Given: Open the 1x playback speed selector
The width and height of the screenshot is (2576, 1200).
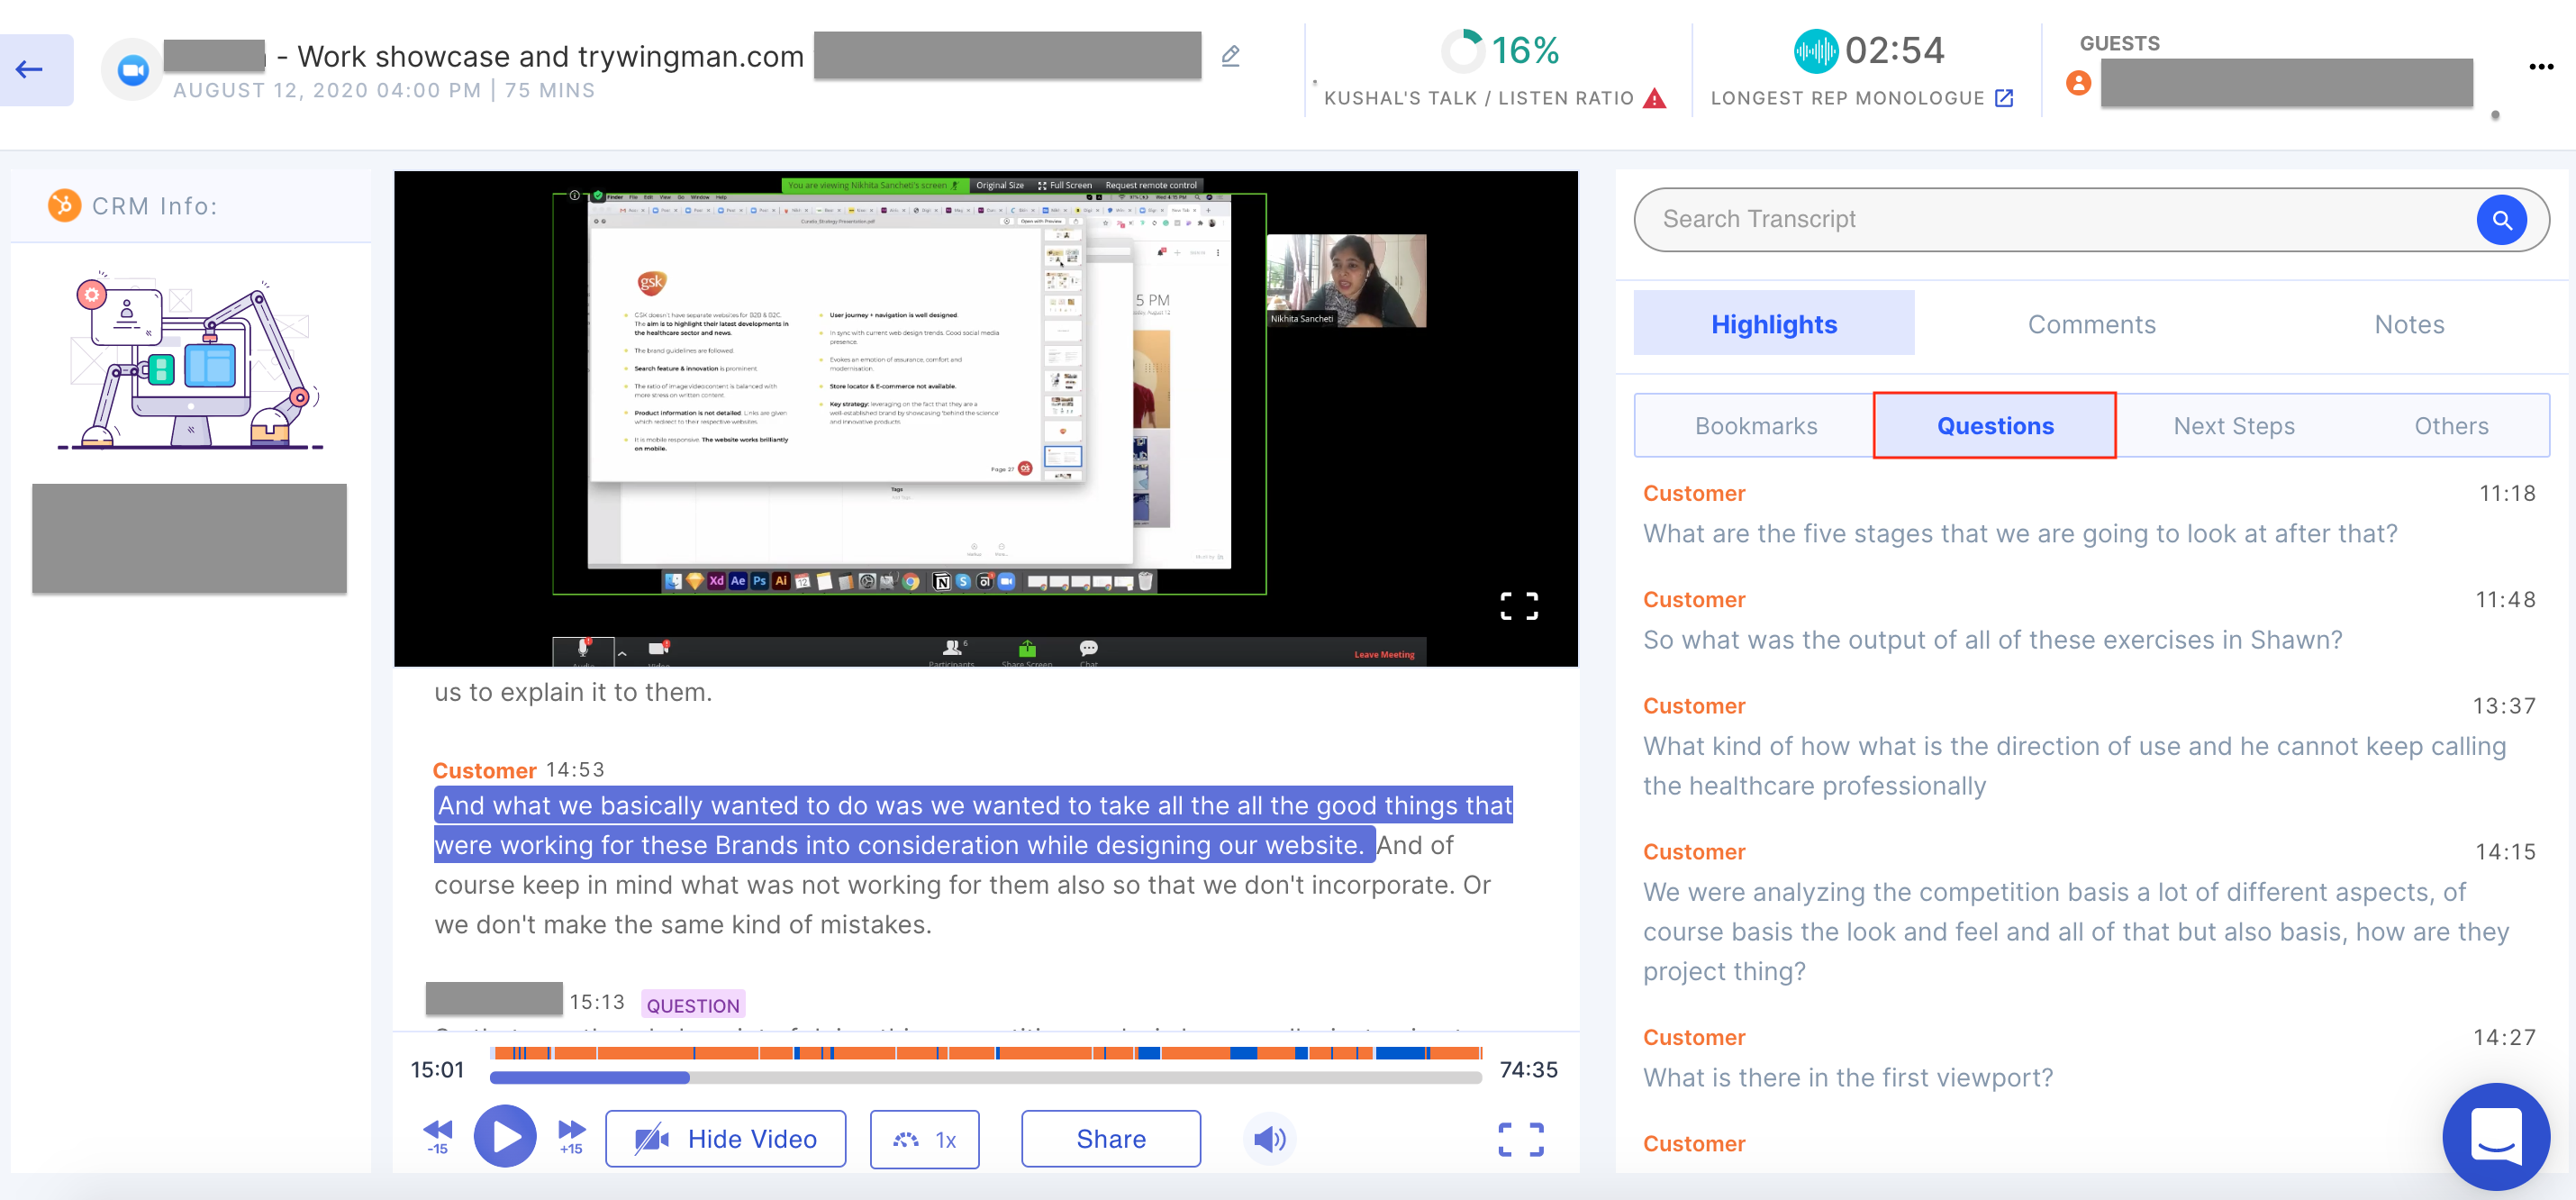Looking at the screenshot, I should click(924, 1139).
